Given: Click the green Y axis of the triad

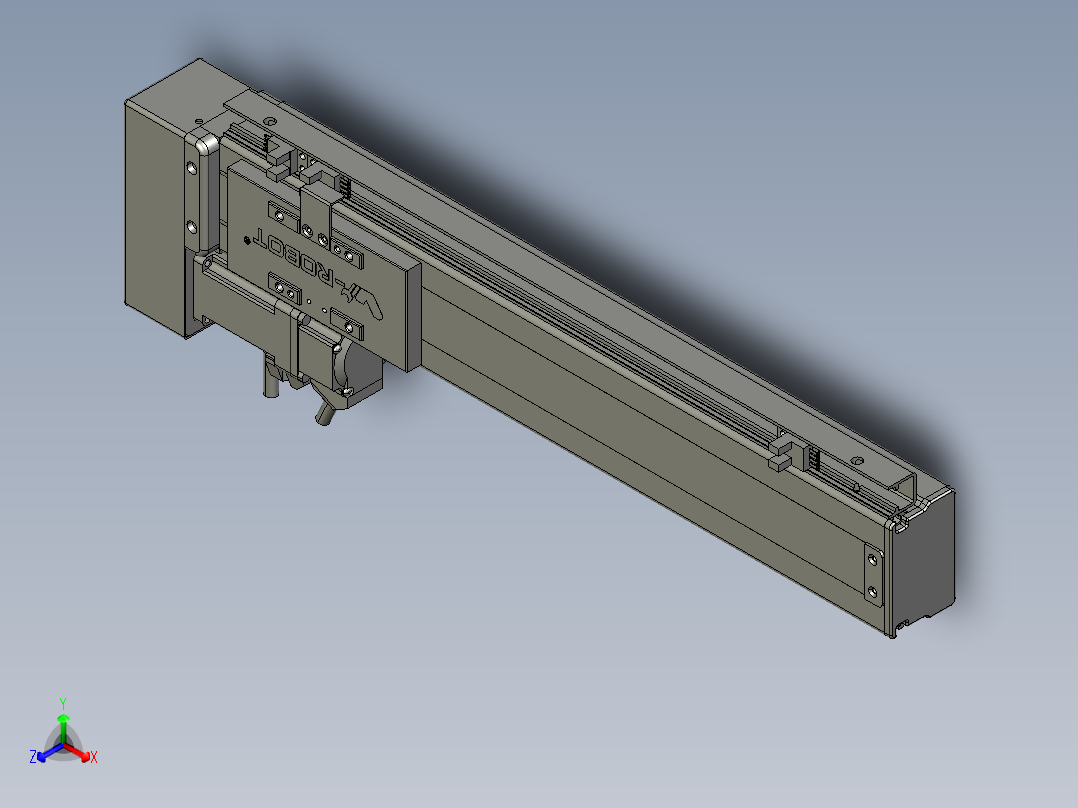Looking at the screenshot, I should tap(63, 729).
